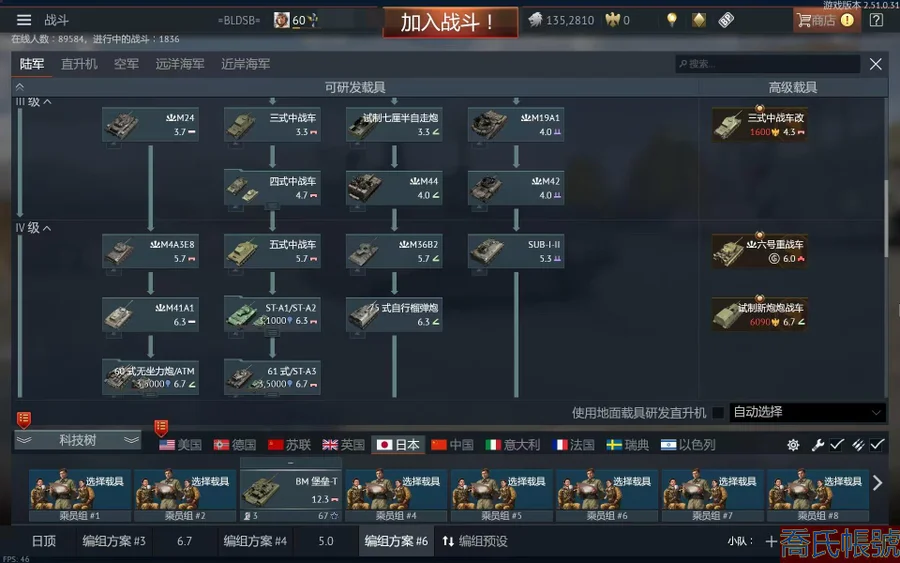Screen dimensions: 900x563
Task: Collapse the III 级 rank section
Action: (47, 102)
